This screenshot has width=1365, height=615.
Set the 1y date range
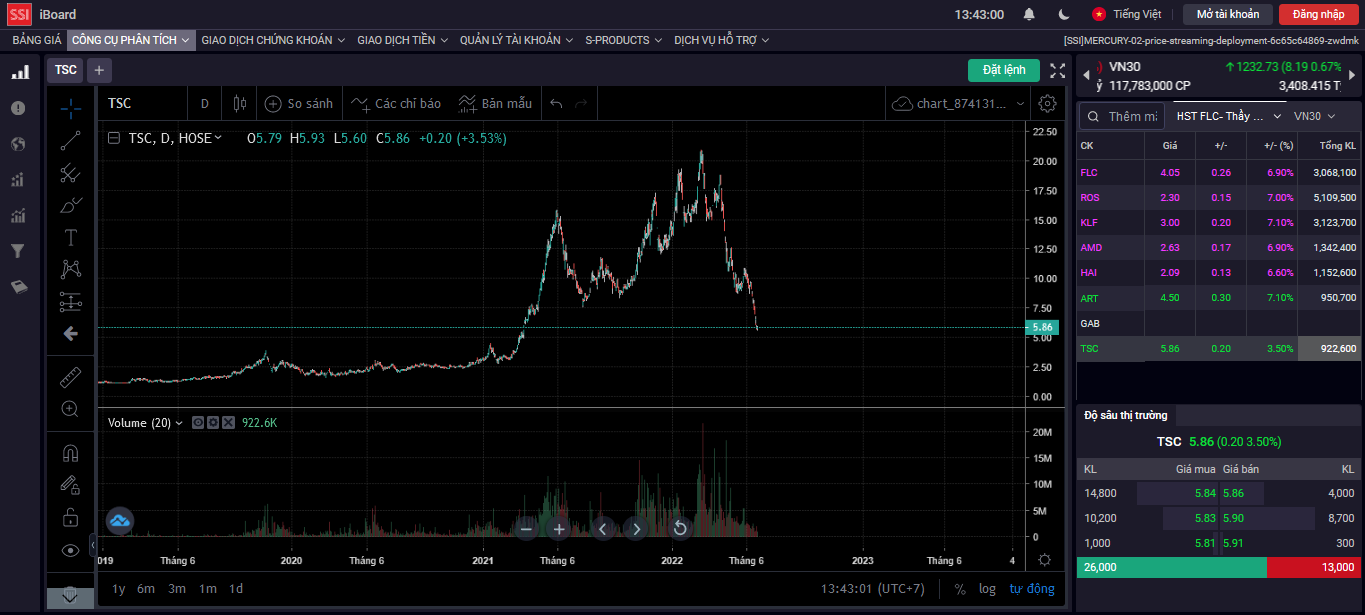[119, 589]
